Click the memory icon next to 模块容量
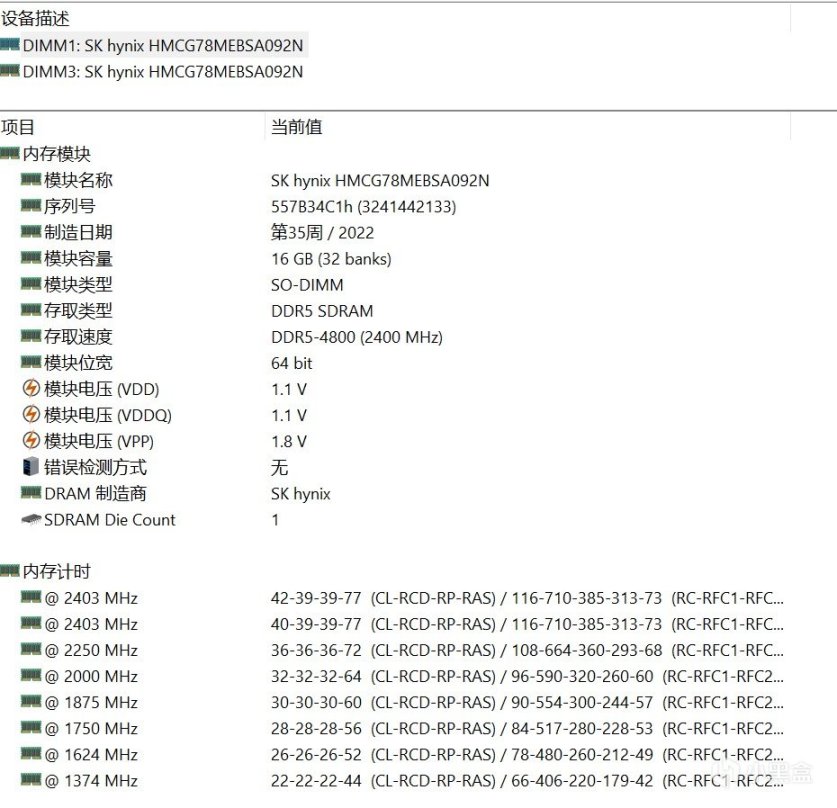The image size is (837, 808). (x=31, y=258)
